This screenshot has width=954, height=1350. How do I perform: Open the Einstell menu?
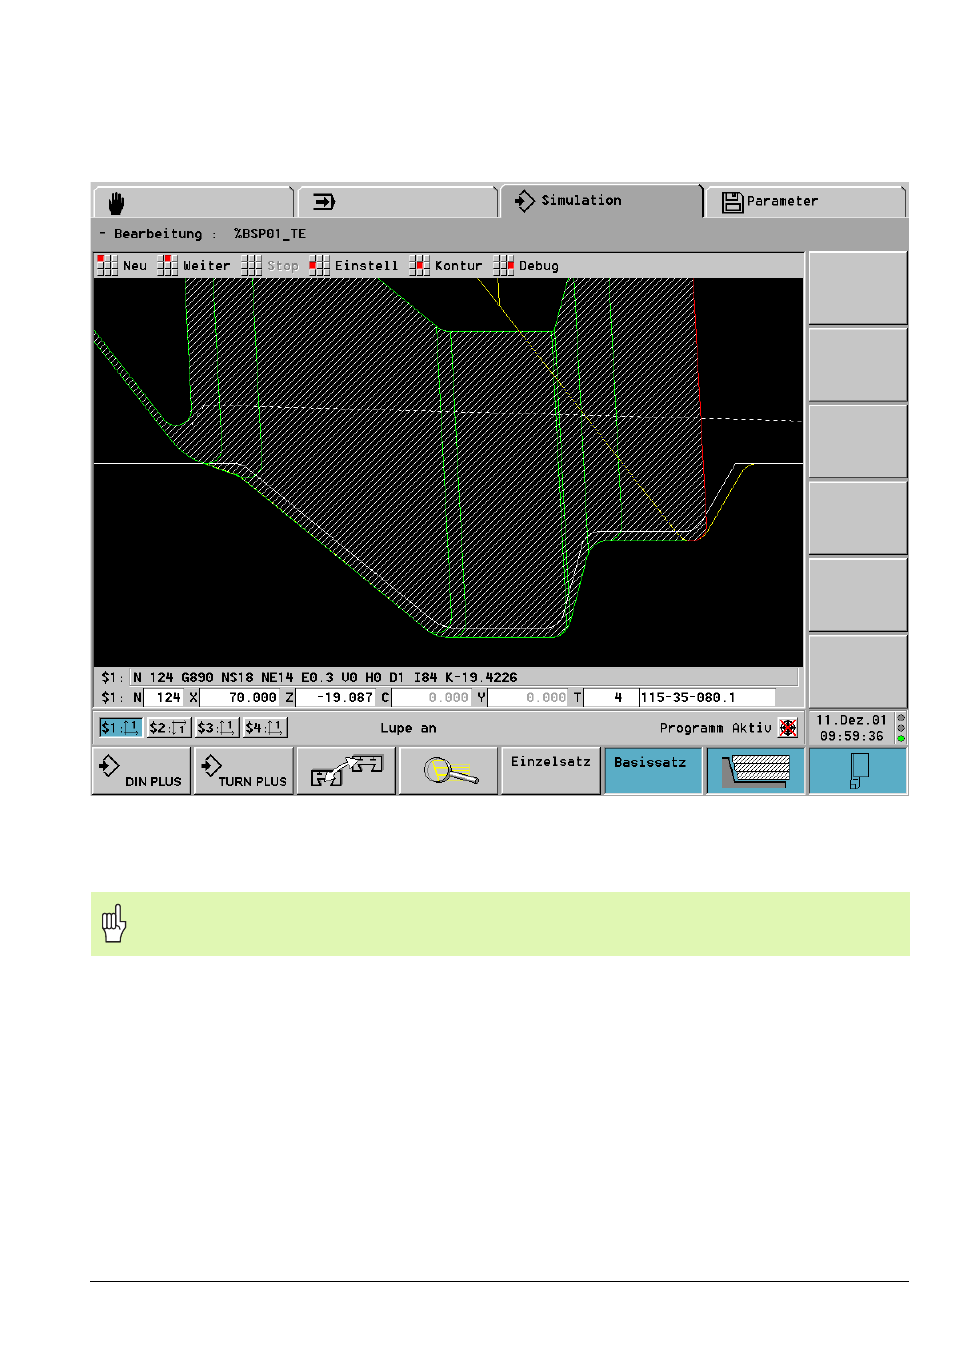pyautogui.click(x=354, y=265)
